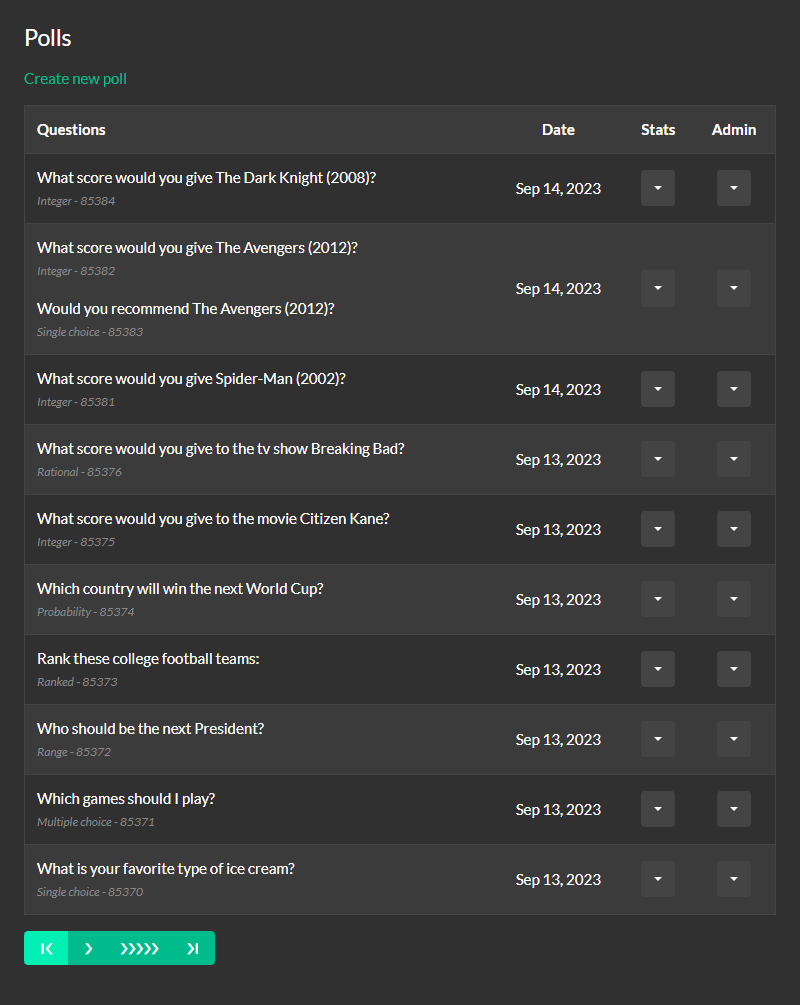This screenshot has height=1005, width=800.
Task: Open Admin dropdown for Spider-Man (2002) poll
Action: tap(733, 389)
